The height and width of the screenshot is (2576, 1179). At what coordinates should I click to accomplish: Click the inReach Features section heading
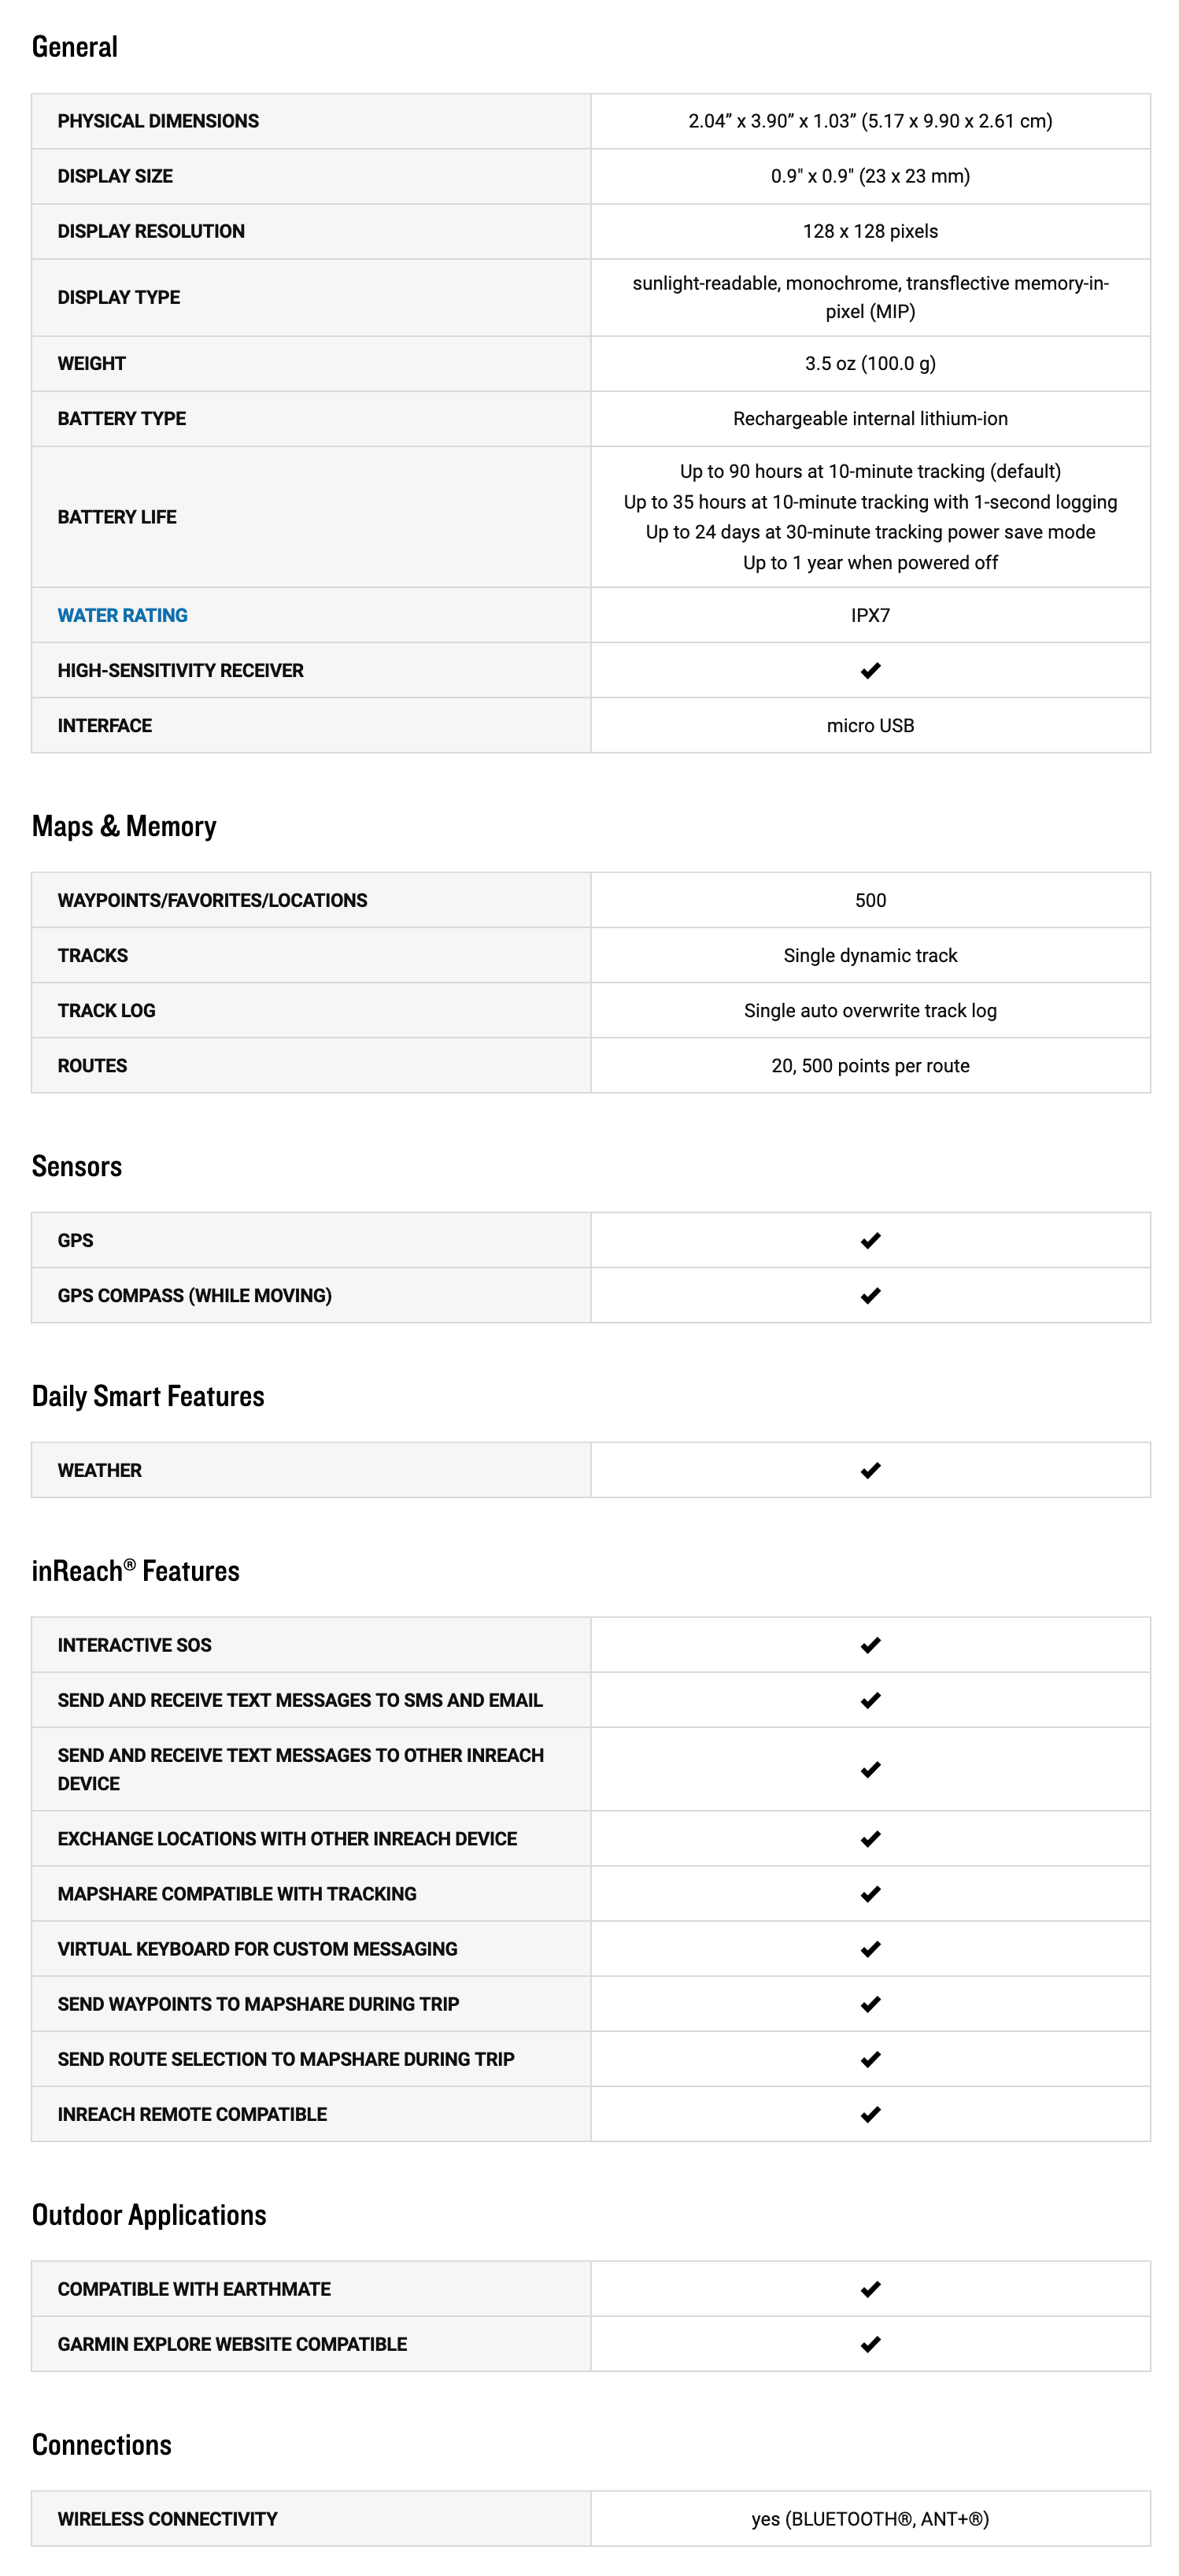pos(136,1571)
